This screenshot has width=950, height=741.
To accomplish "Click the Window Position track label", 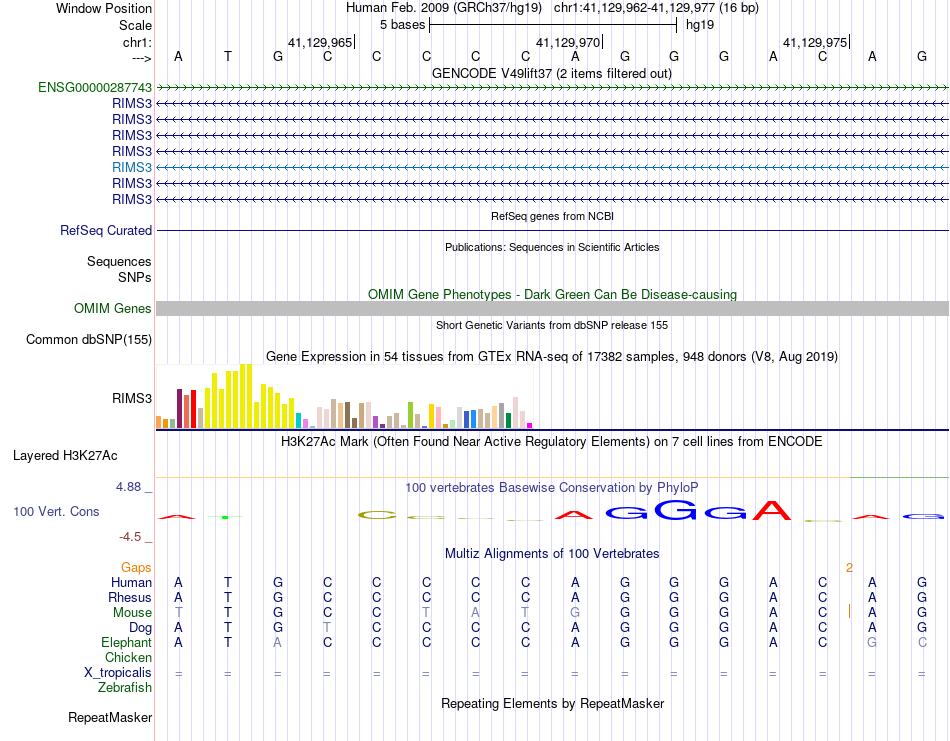I will 104,8.
